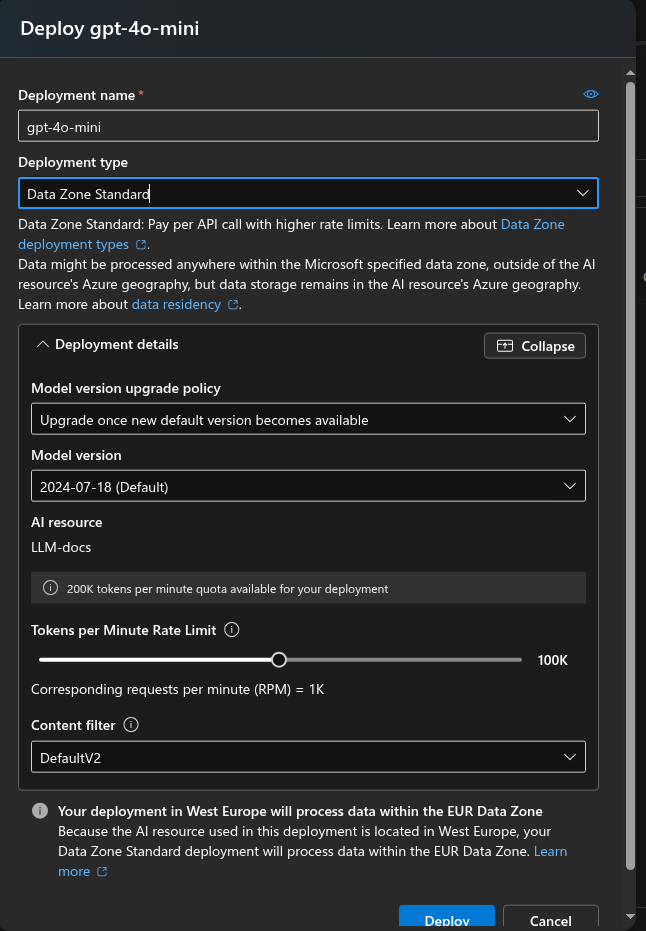Click the data residency link
This screenshot has width=646, height=931.
point(176,304)
